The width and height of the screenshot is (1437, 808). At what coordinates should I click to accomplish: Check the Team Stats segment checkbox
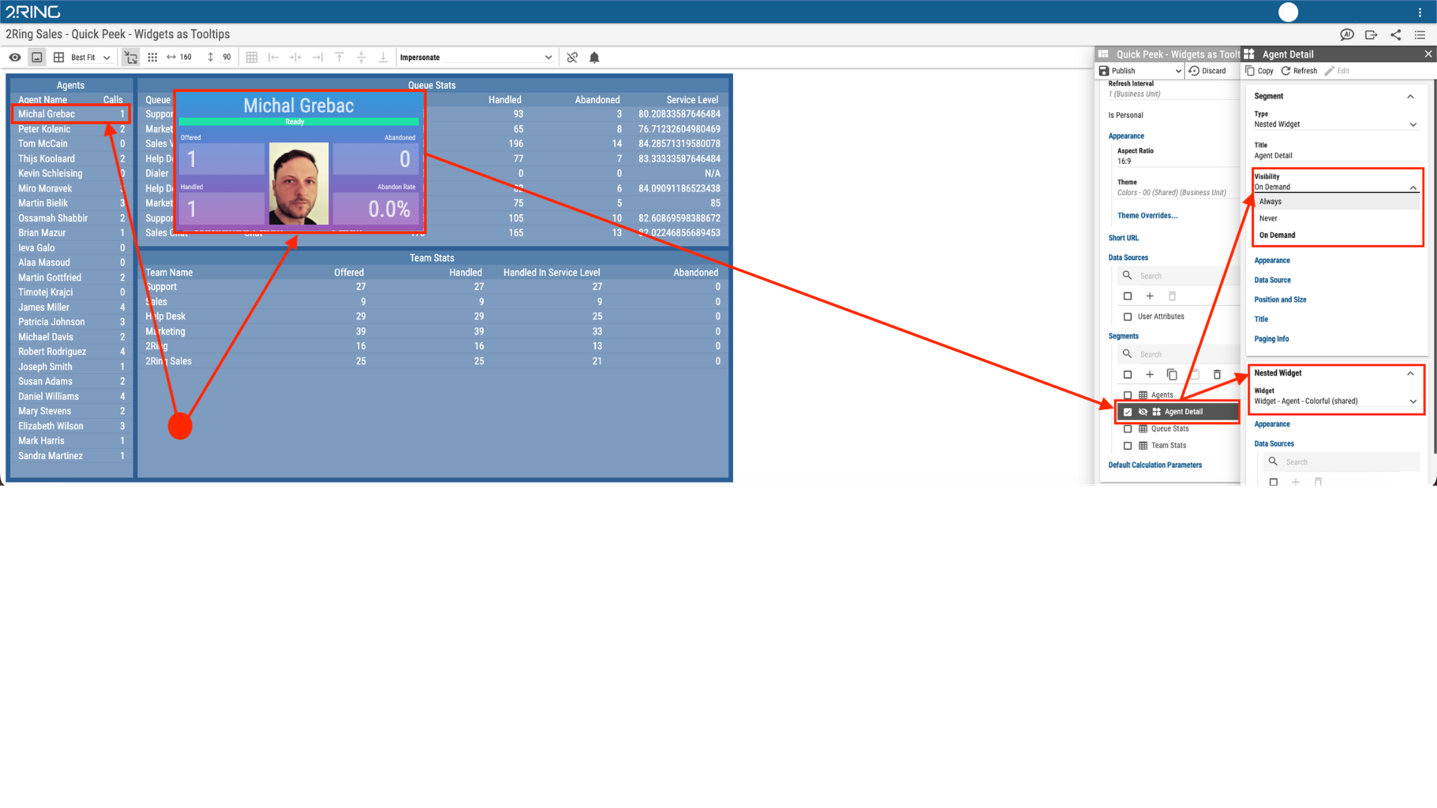(1127, 446)
